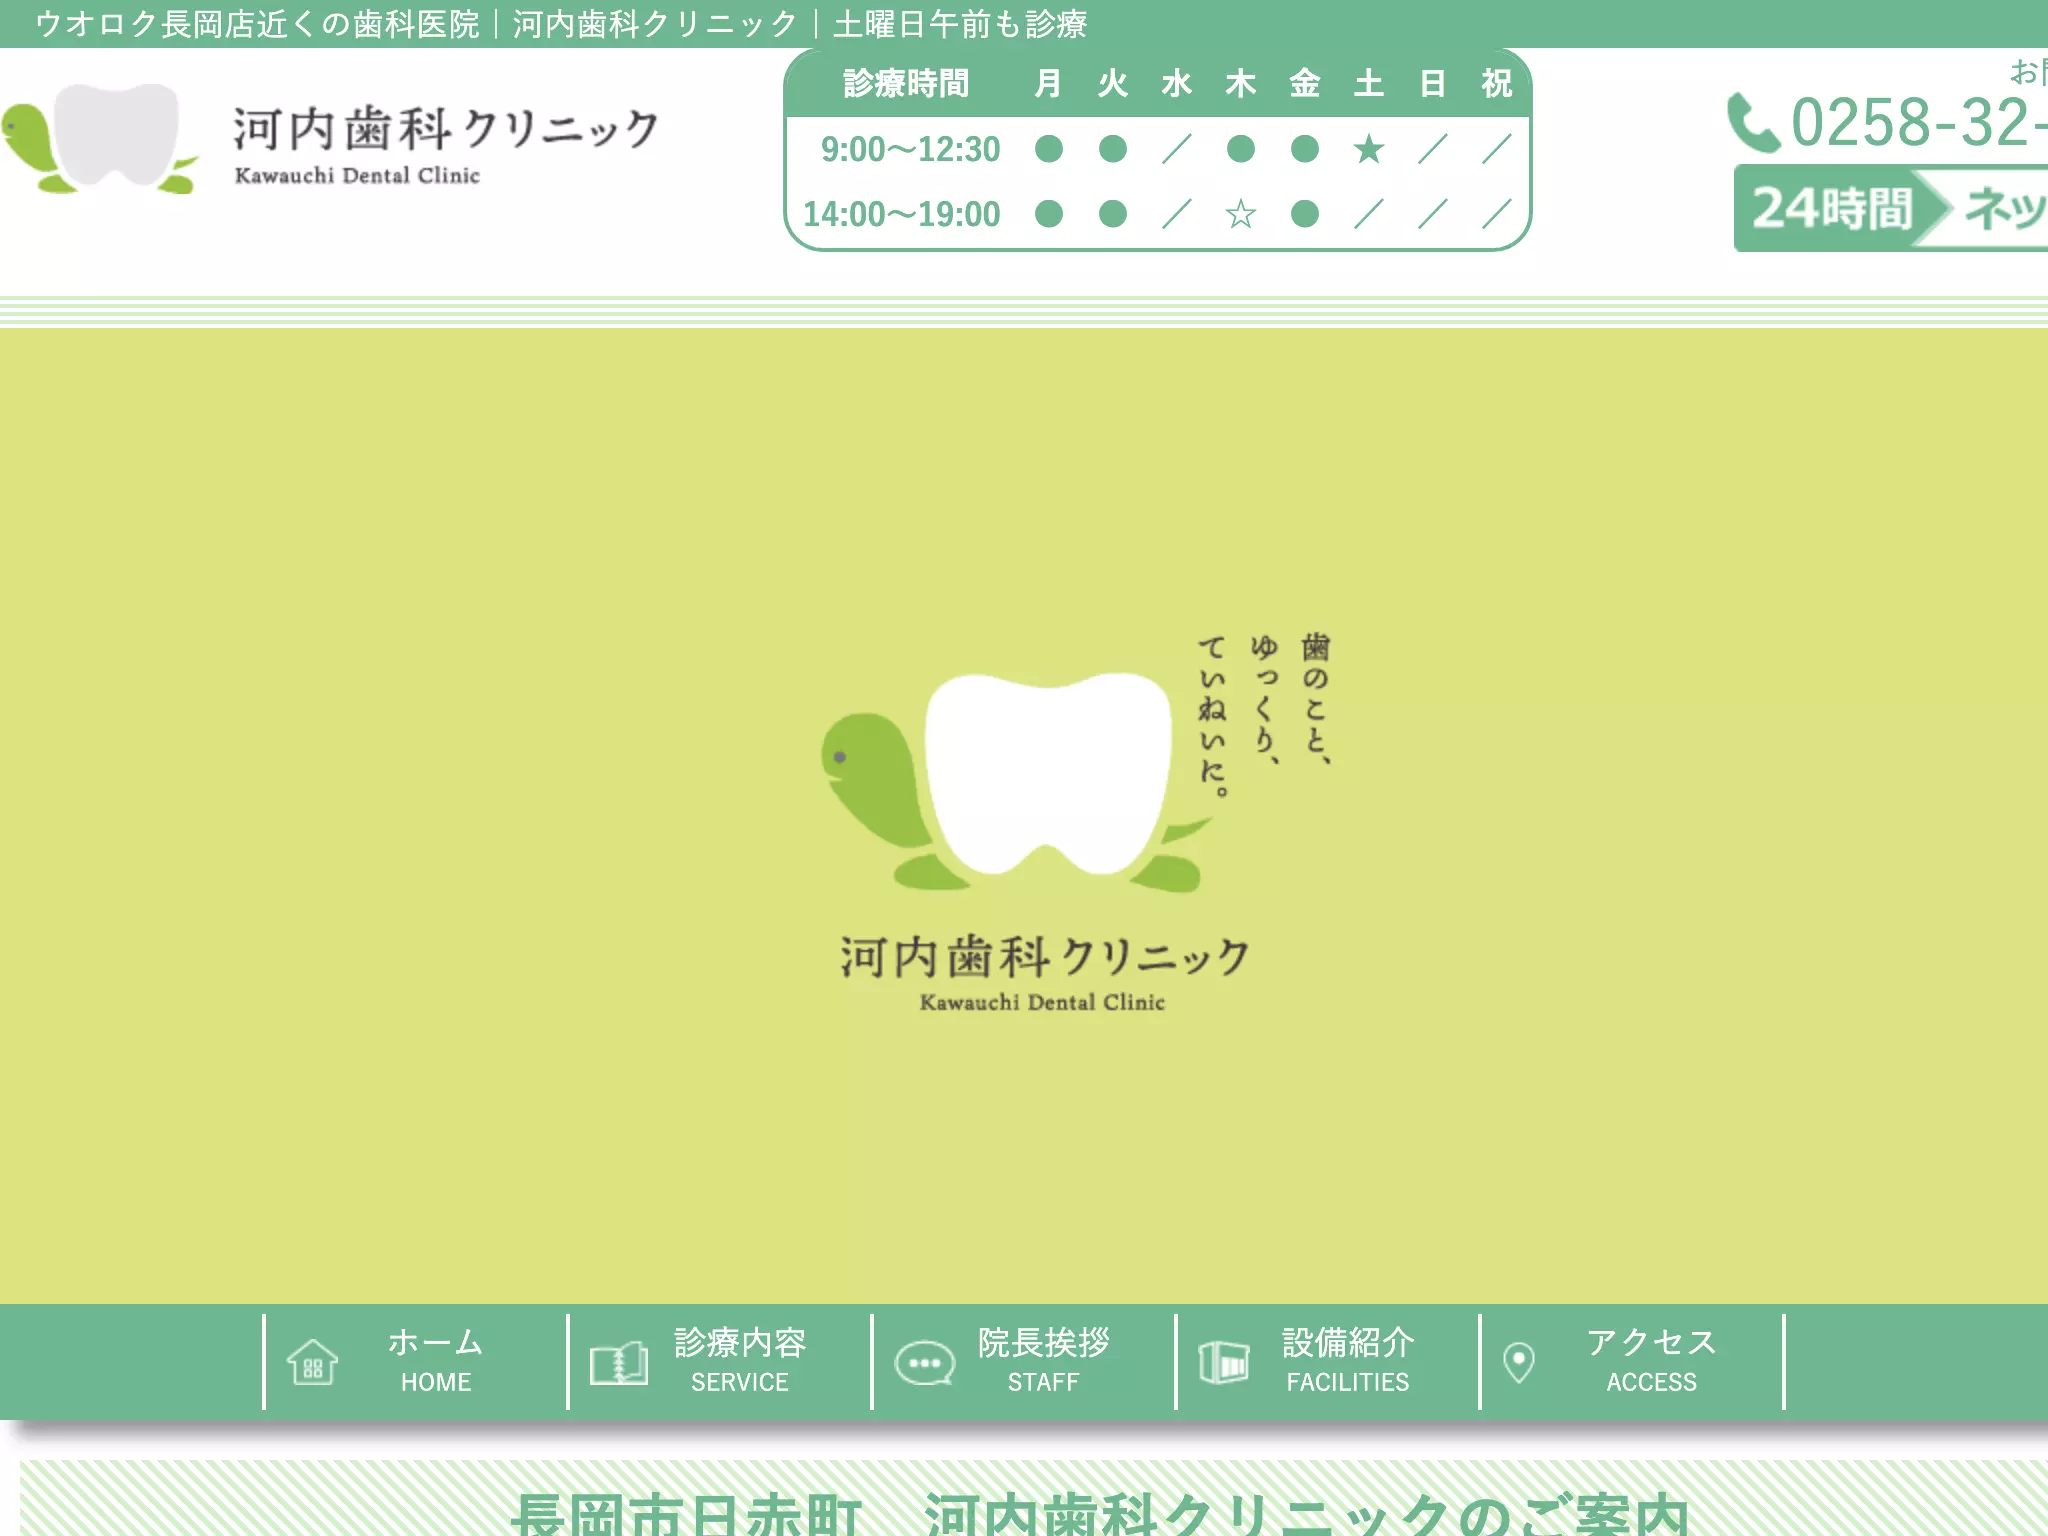Open 診療内容 SERVICE navigation item
The height and width of the screenshot is (1536, 2048).
coord(720,1361)
